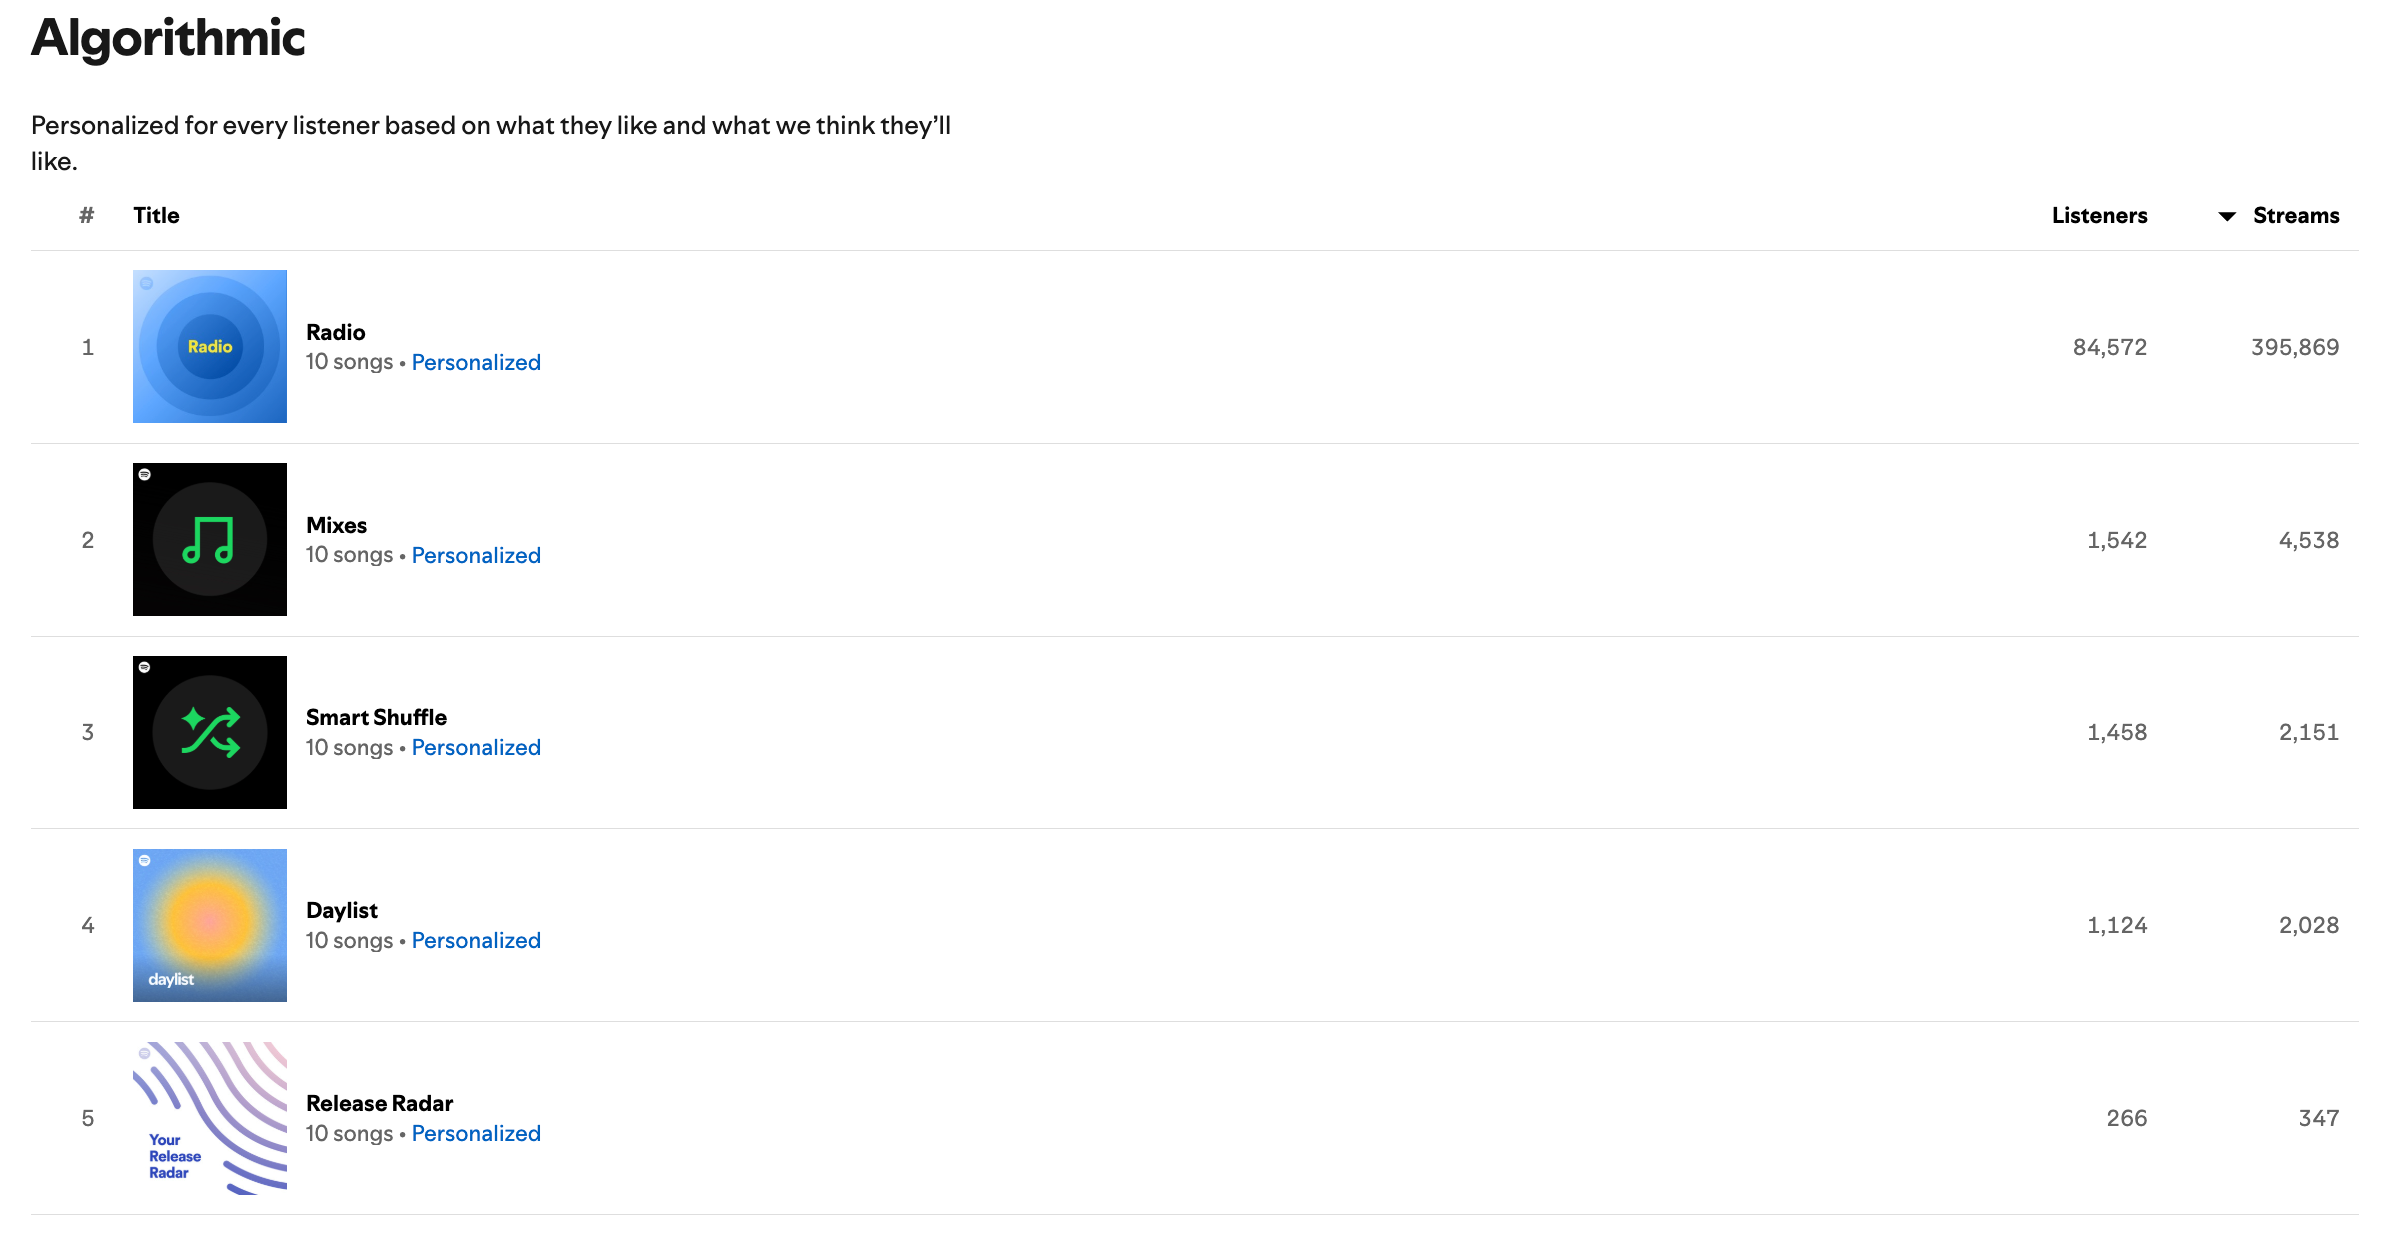The height and width of the screenshot is (1234, 2402).
Task: Click the Smart Shuffle arrows cover
Action: pyautogui.click(x=209, y=732)
